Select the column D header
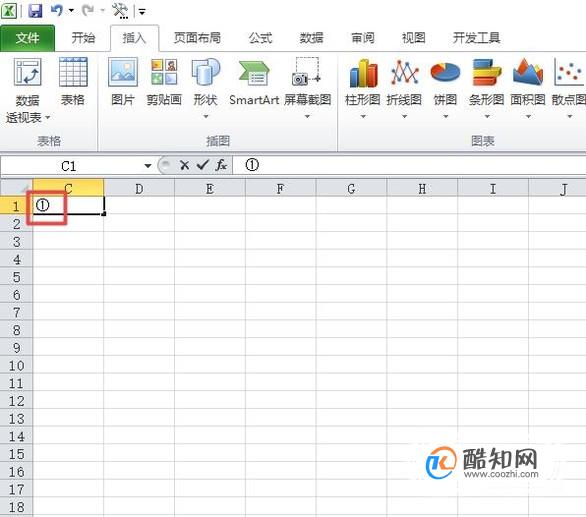Screen dimensions: 586x517 pos(139,188)
